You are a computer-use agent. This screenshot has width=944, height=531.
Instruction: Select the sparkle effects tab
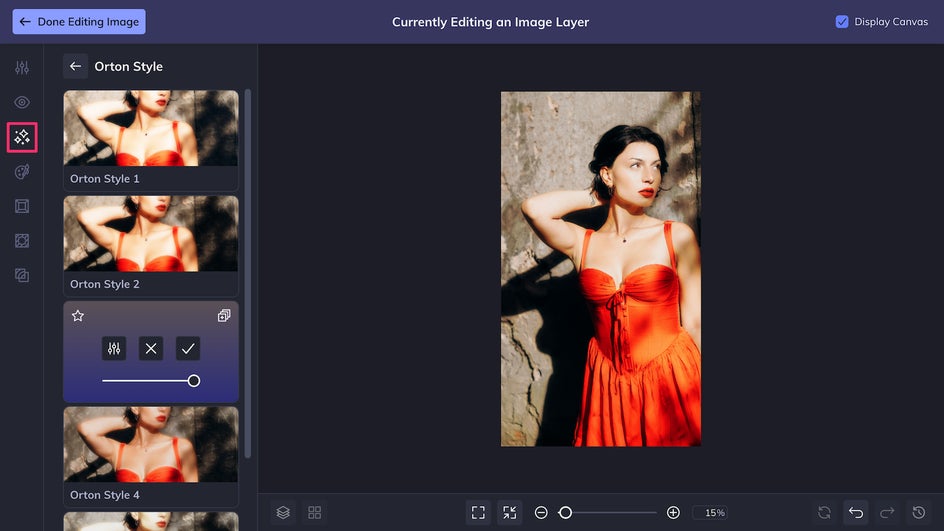coord(22,137)
